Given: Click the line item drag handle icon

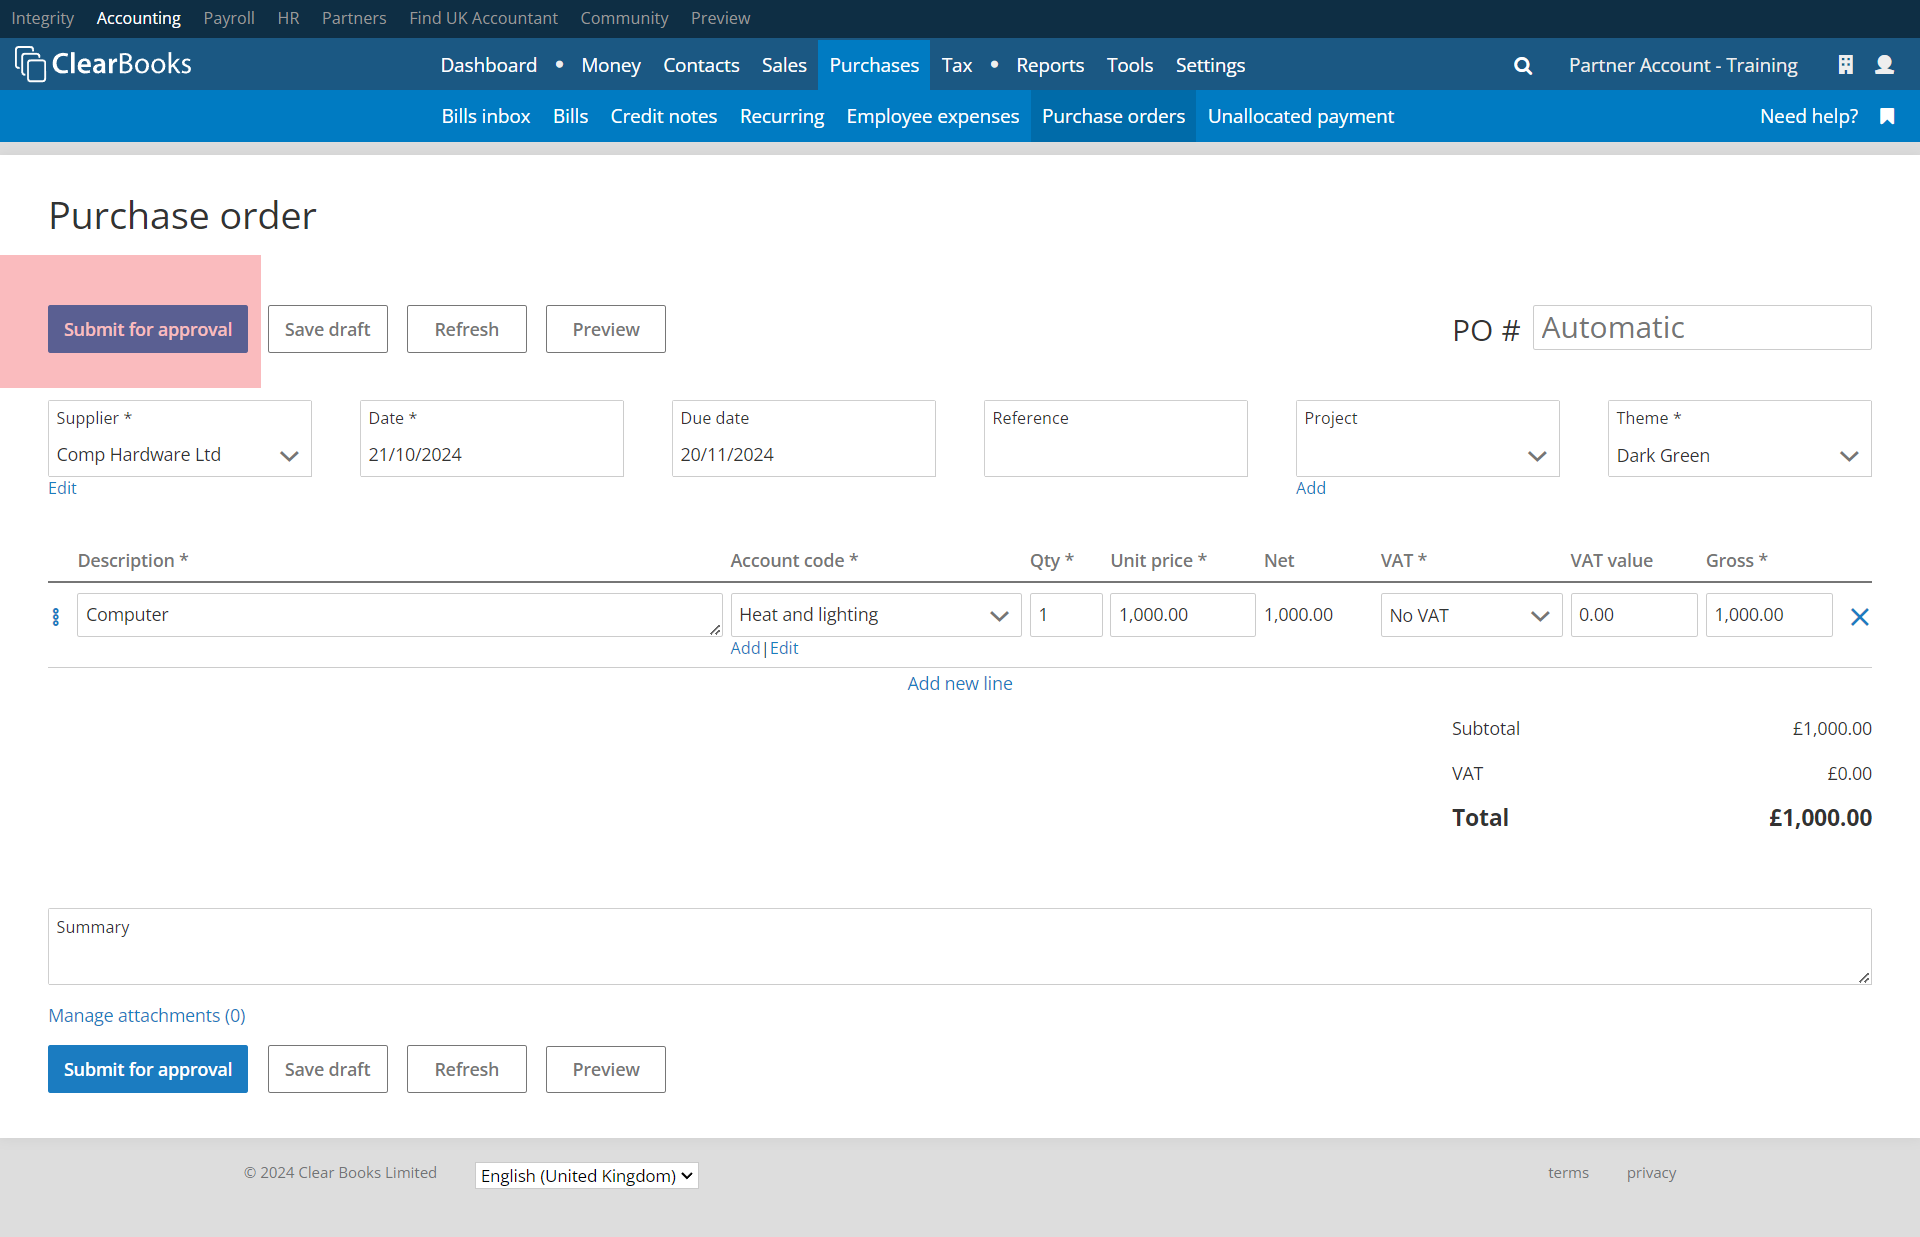Looking at the screenshot, I should (x=56, y=617).
